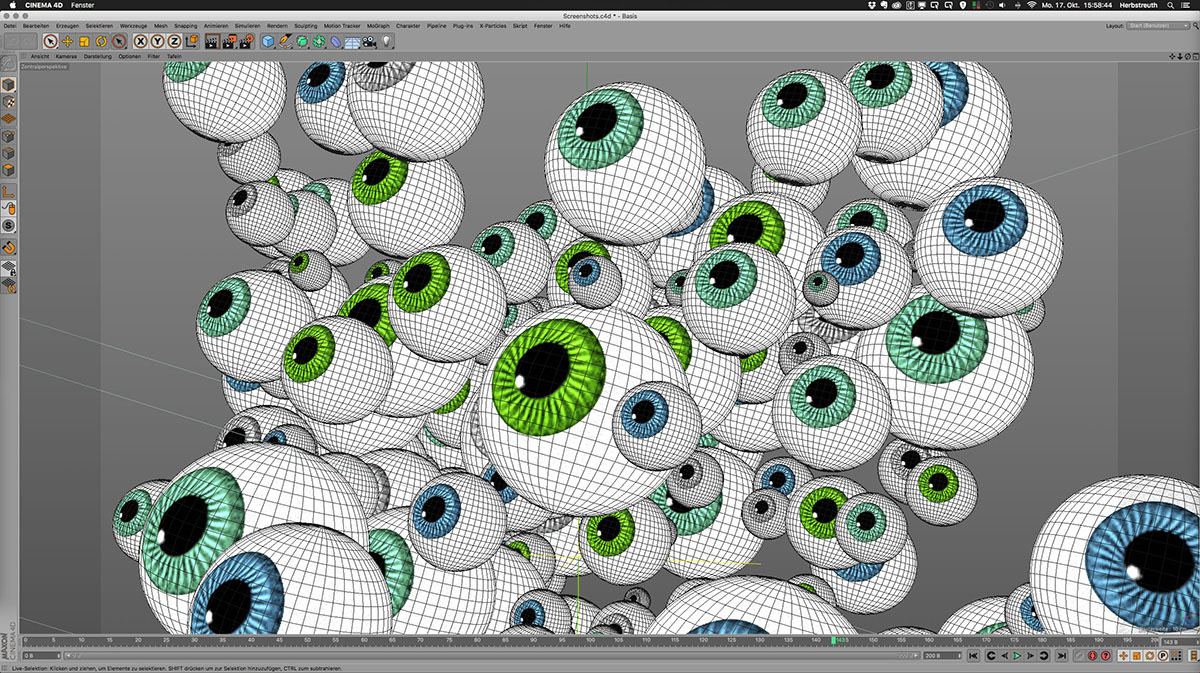Render to Picture Viewer
Viewport: 1200px width, 673px height.
[x=229, y=41]
